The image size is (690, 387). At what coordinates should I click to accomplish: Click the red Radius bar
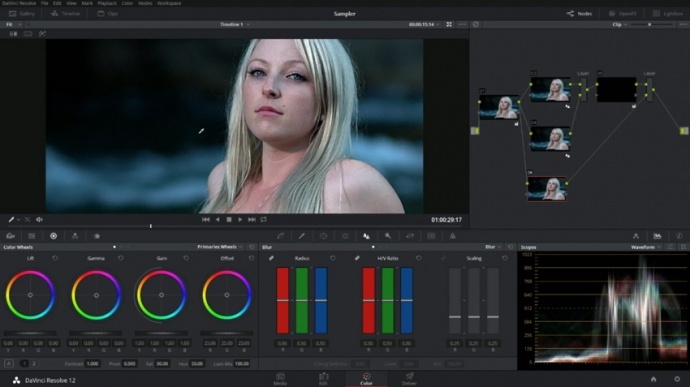tap(283, 300)
